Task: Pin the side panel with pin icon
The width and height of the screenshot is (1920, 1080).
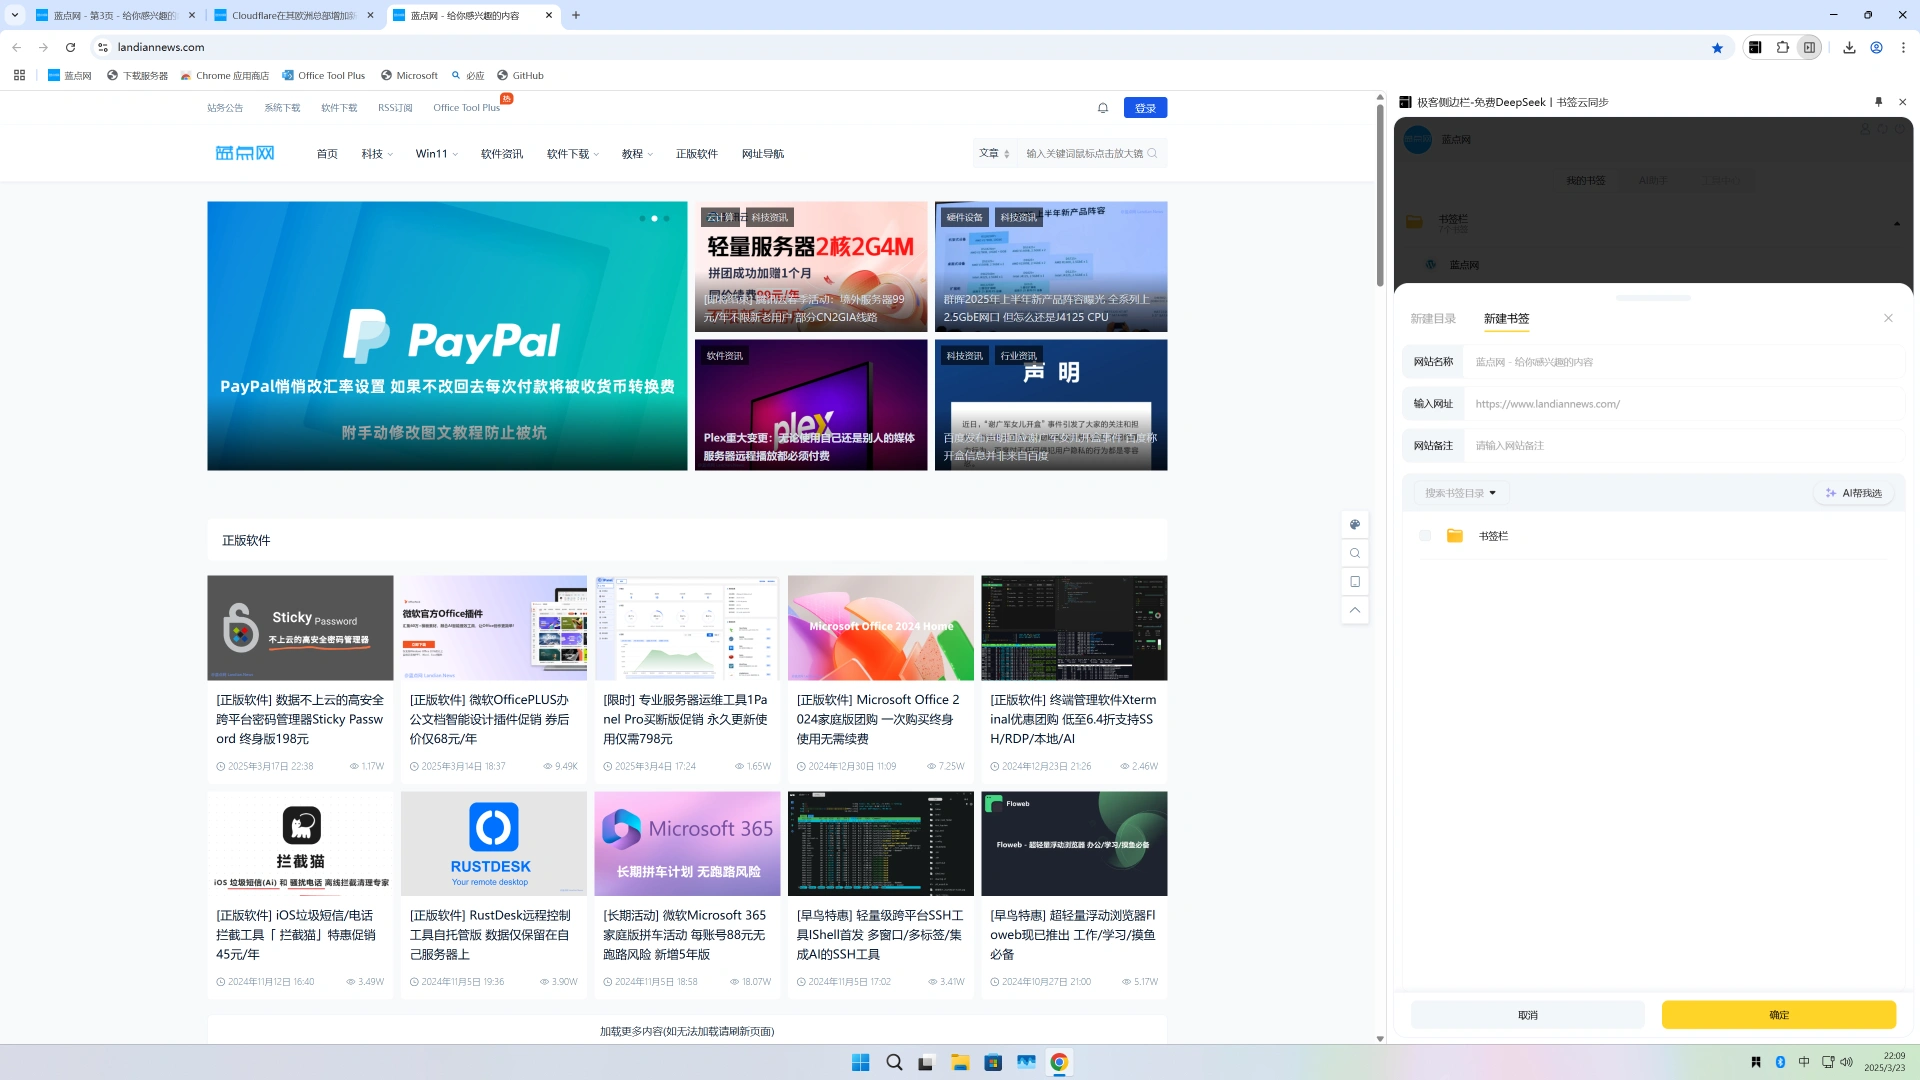Action: [x=1878, y=102]
